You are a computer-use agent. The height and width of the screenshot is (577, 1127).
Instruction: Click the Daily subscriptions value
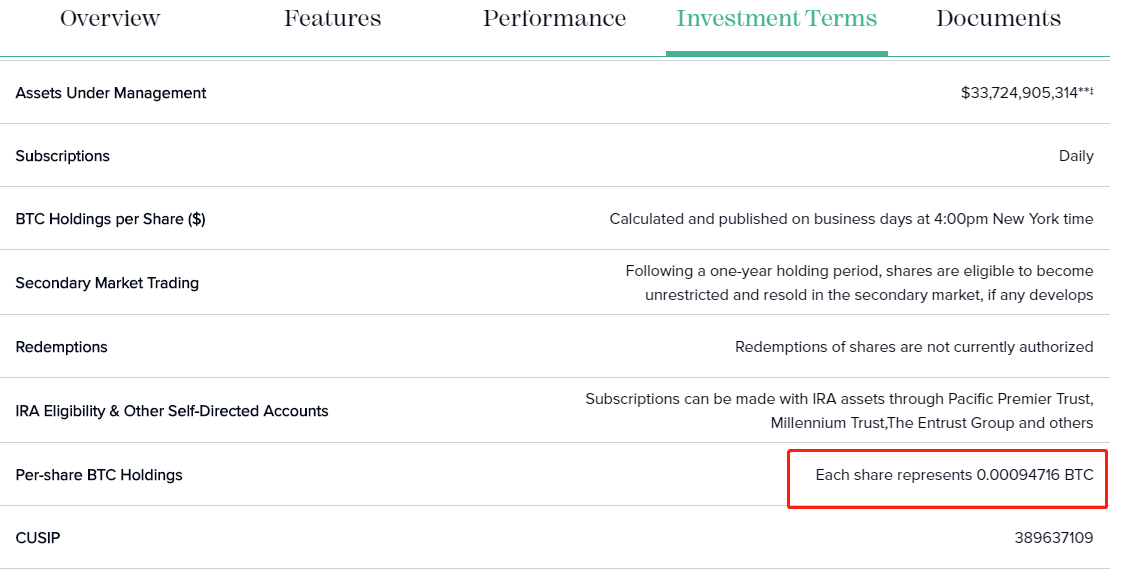click(x=1076, y=156)
